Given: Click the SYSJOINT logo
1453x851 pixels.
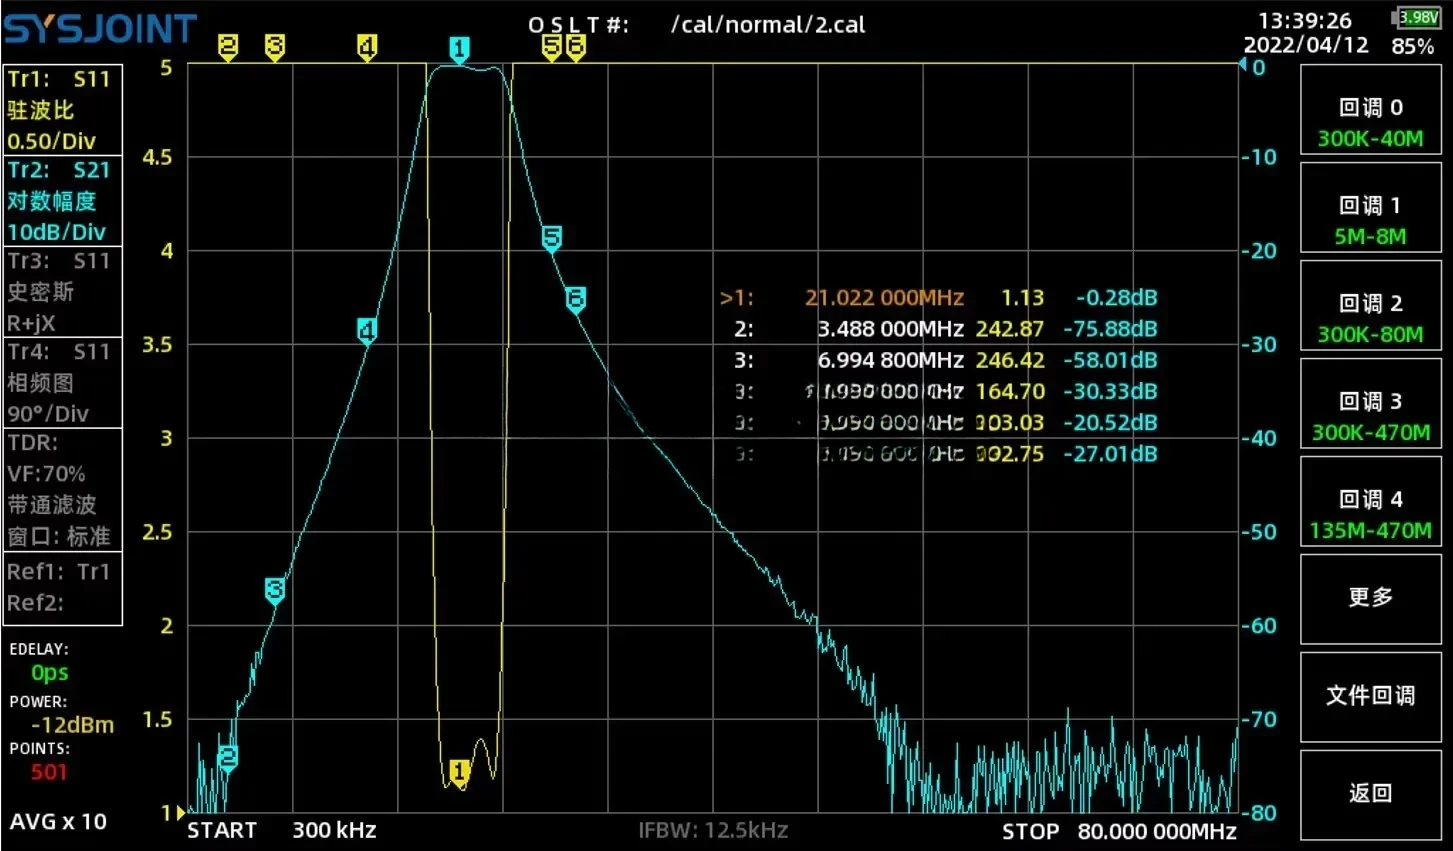Looking at the screenshot, I should pyautogui.click(x=100, y=29).
